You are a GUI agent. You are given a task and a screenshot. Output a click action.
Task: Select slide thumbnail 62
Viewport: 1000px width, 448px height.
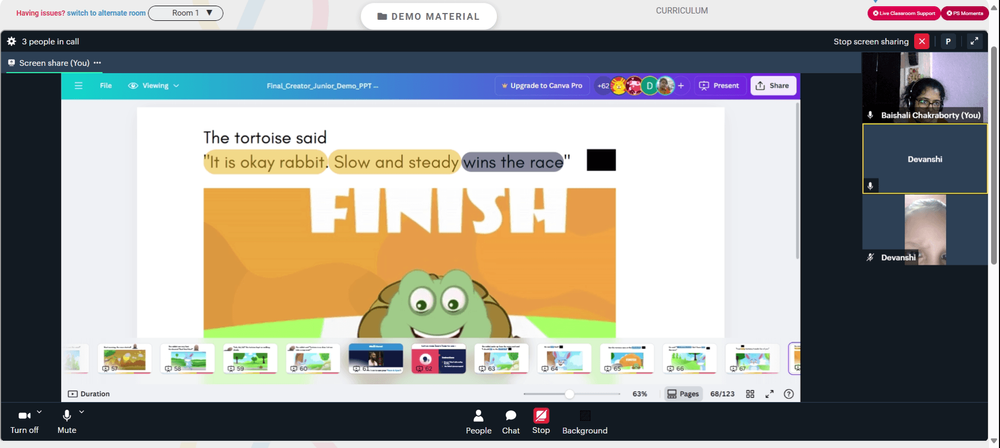coord(439,359)
